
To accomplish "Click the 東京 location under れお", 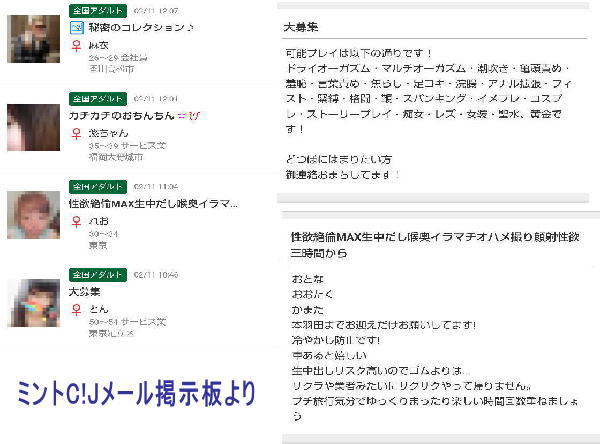I will 97,245.
